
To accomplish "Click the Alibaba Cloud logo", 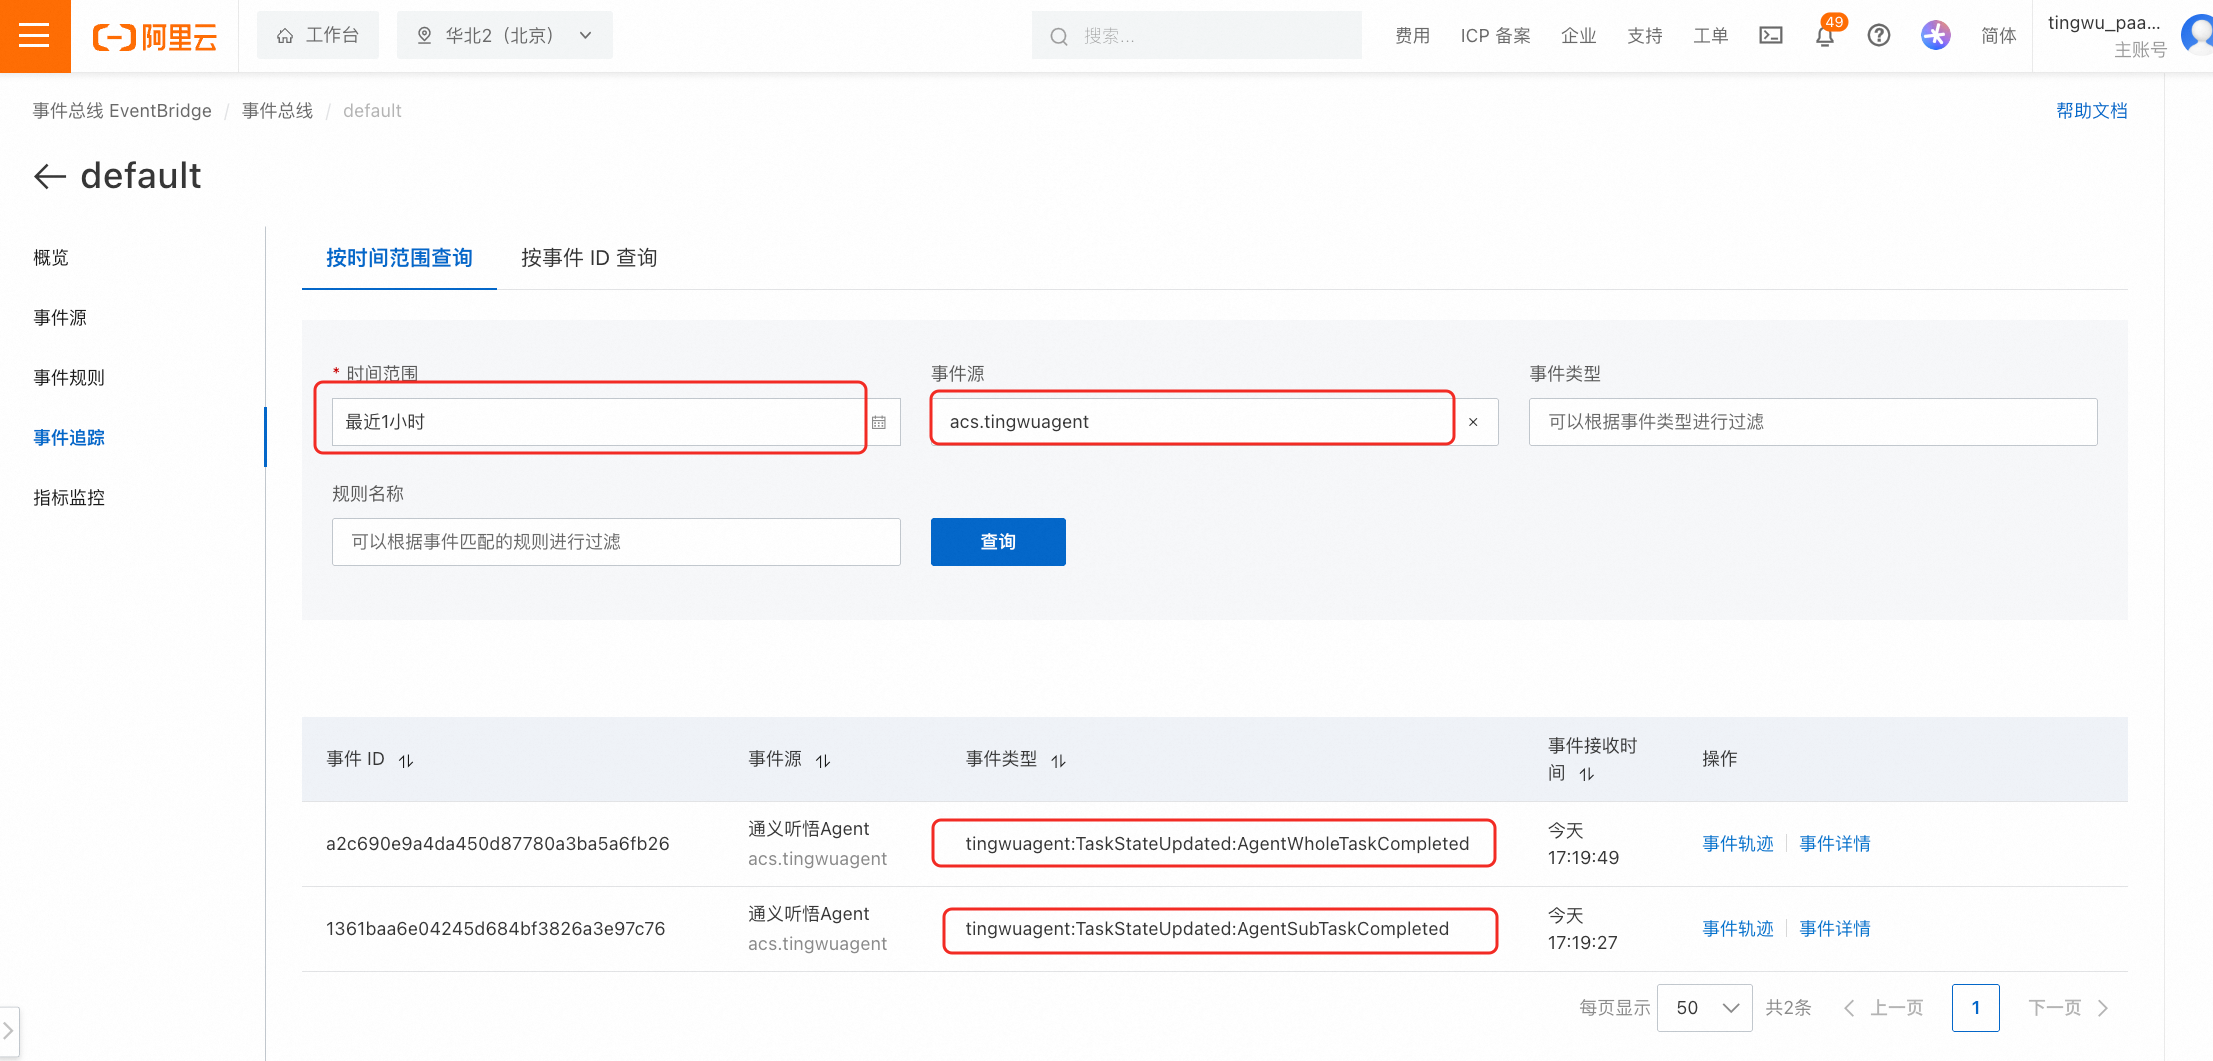I will click(155, 37).
